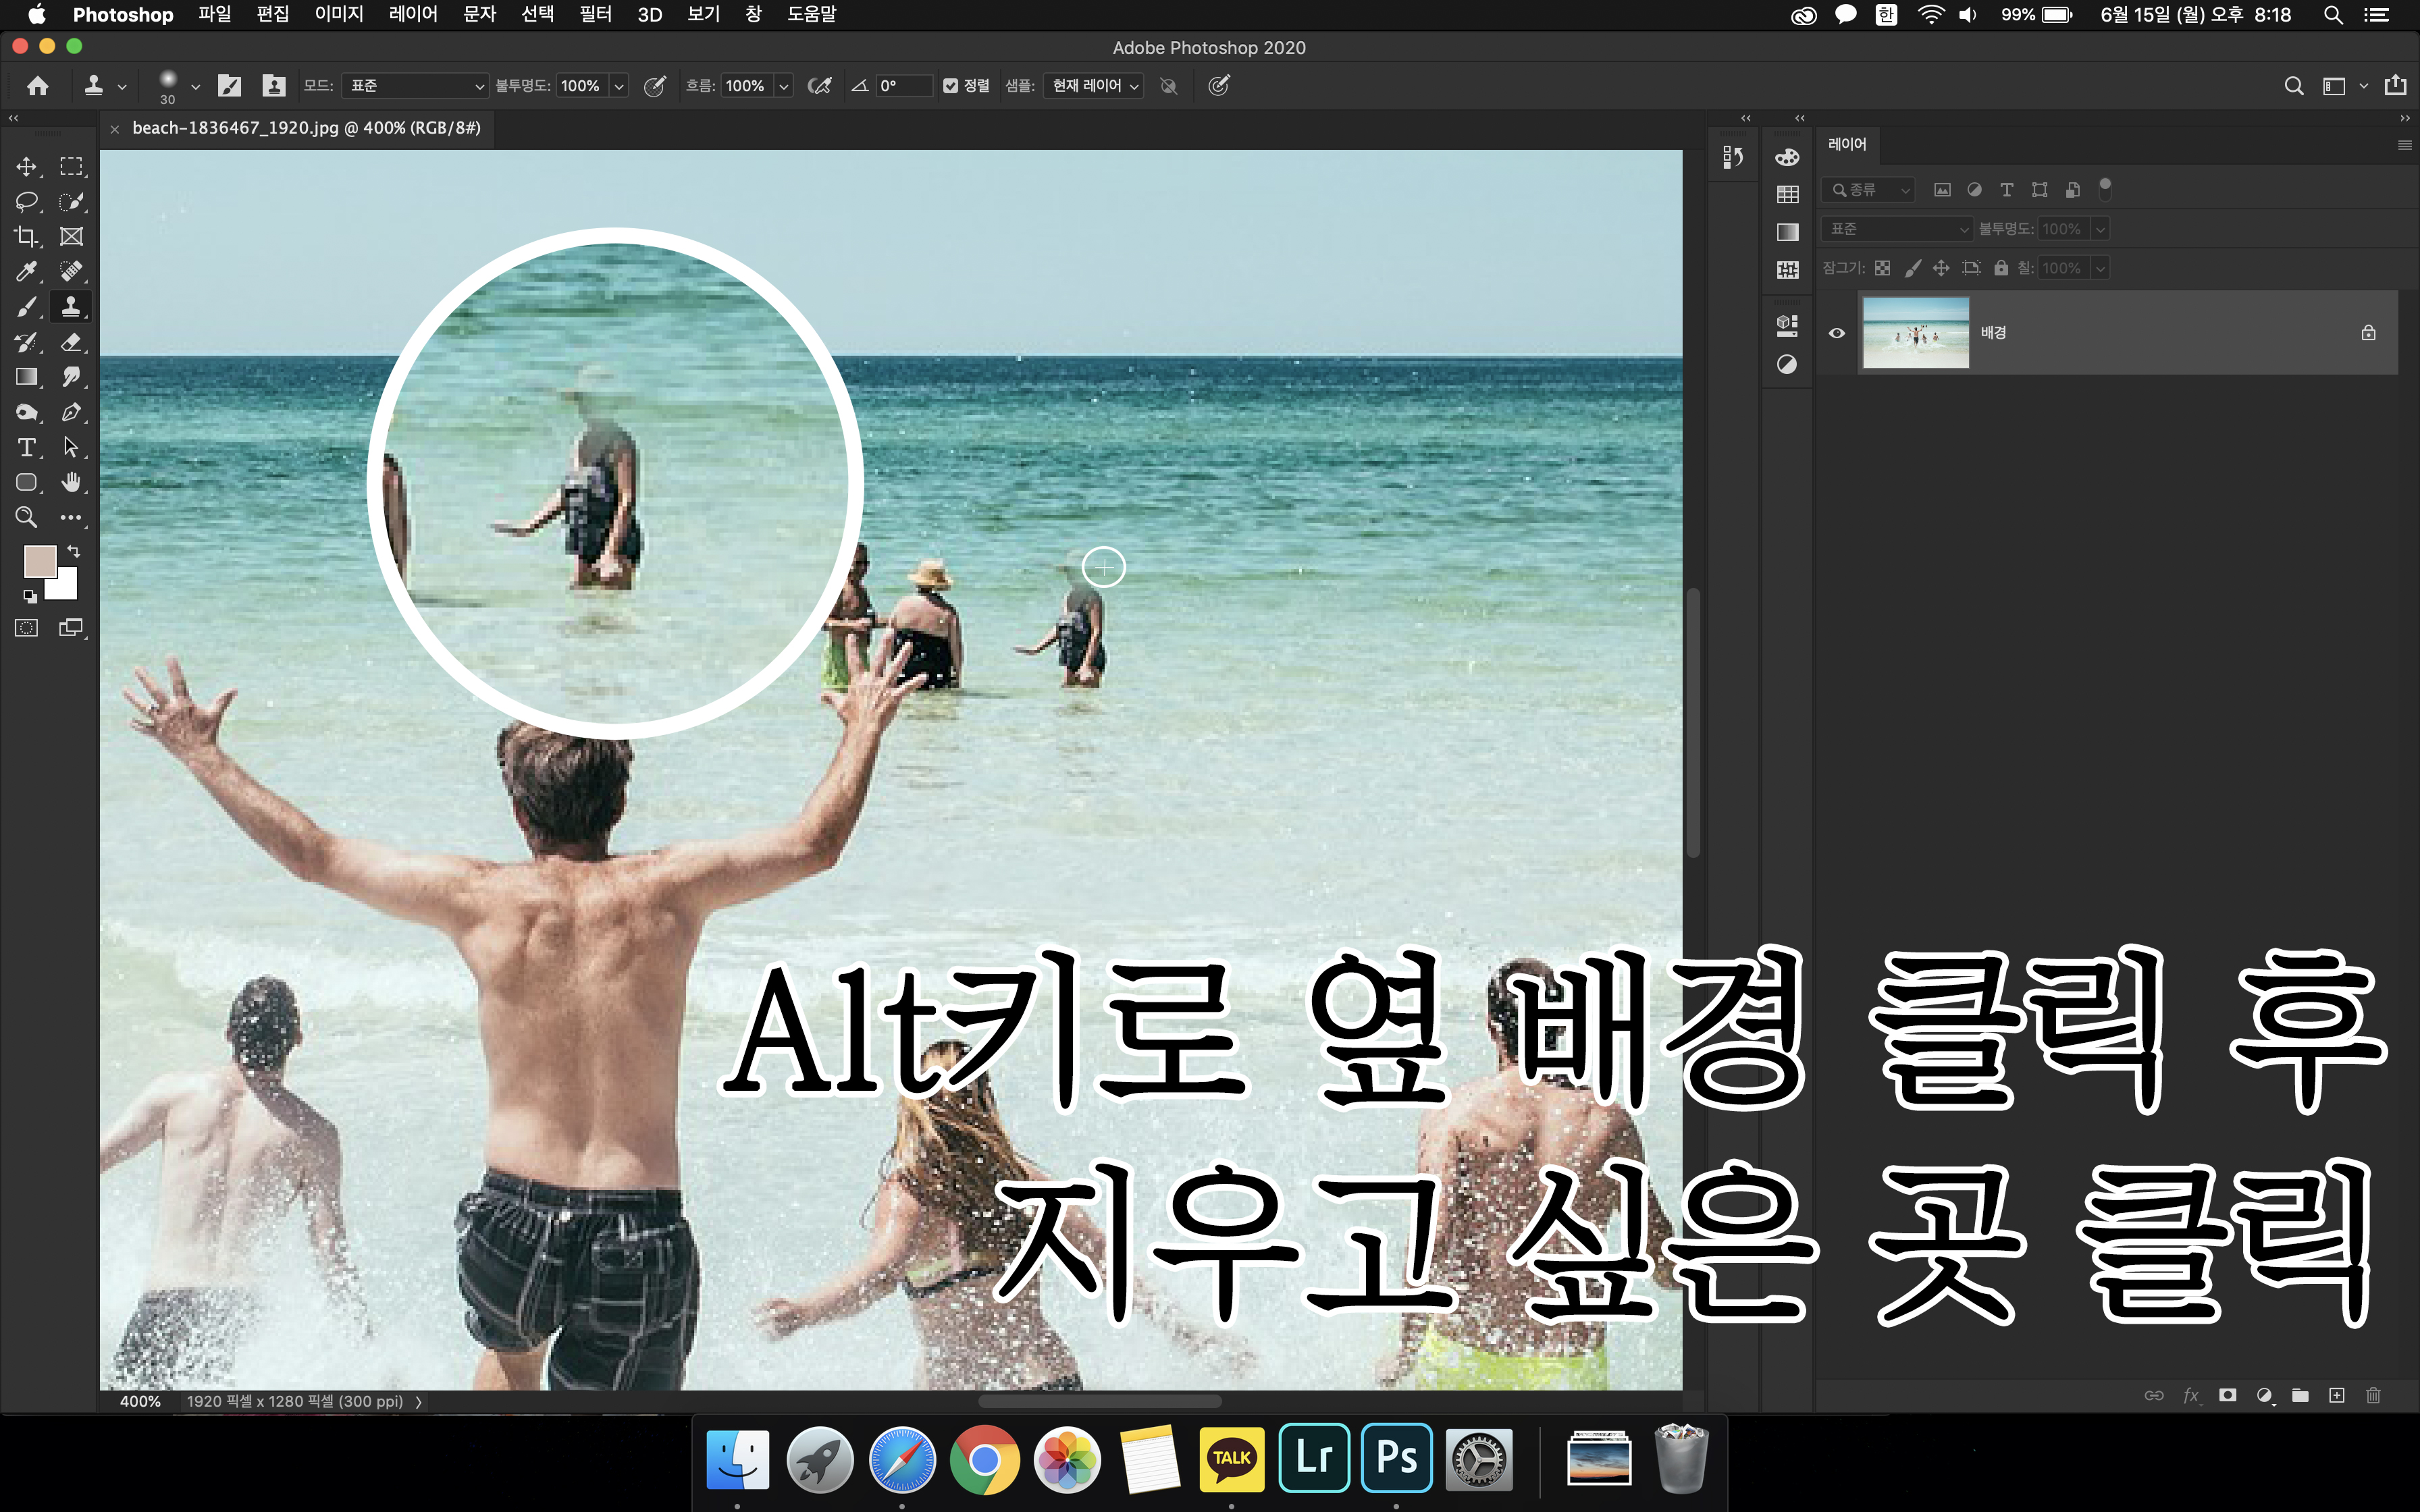Select the Eyedropper tool

(26, 271)
